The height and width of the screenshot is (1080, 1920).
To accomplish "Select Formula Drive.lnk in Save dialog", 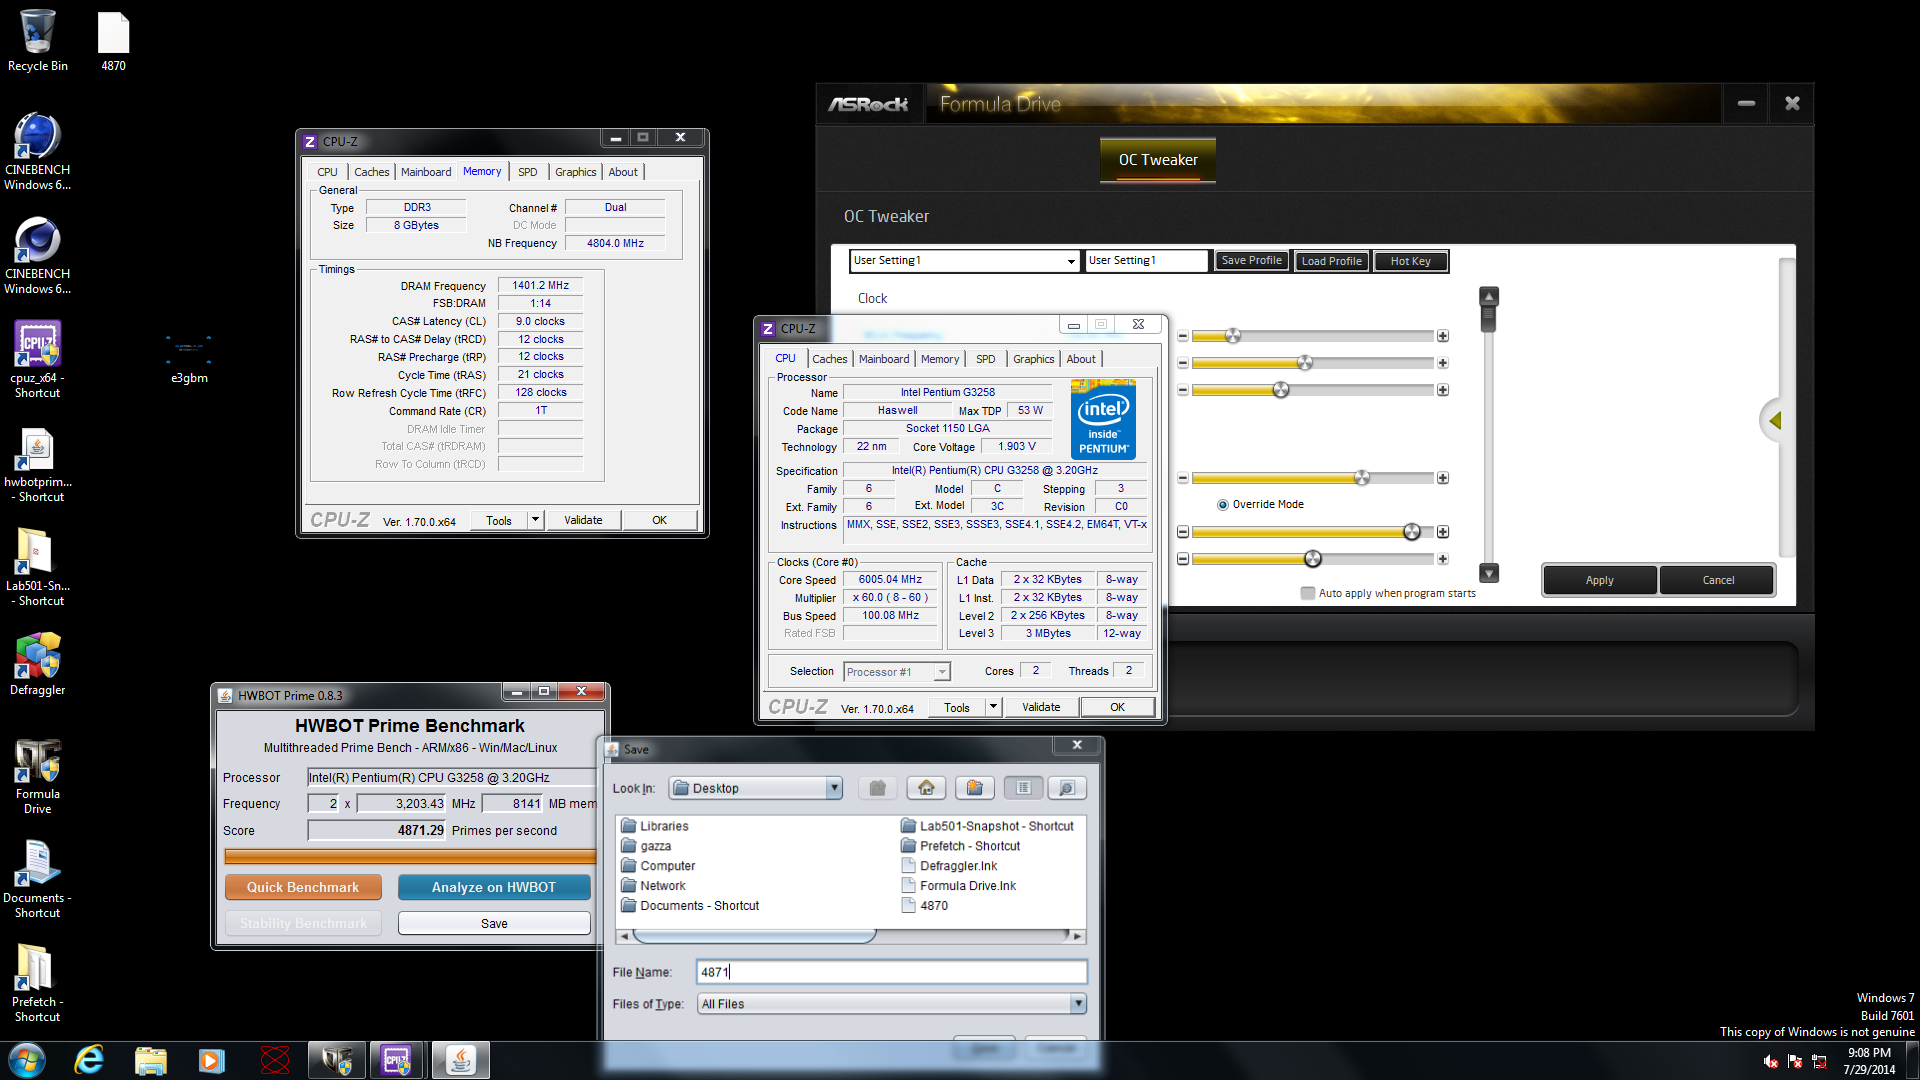I will (958, 886).
